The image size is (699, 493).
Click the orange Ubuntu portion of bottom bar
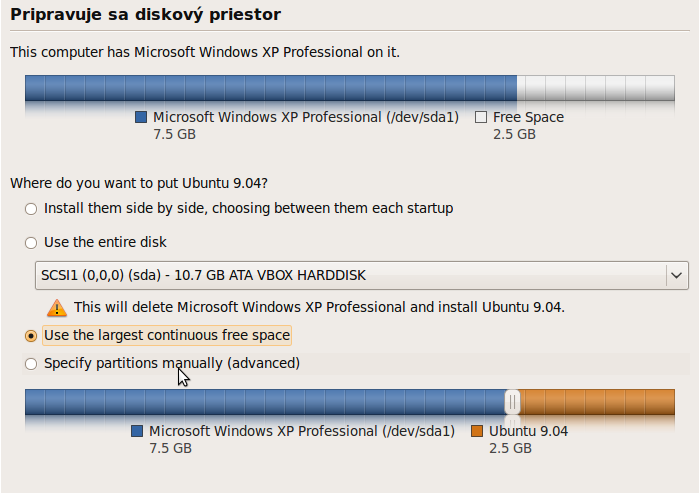tap(597, 402)
